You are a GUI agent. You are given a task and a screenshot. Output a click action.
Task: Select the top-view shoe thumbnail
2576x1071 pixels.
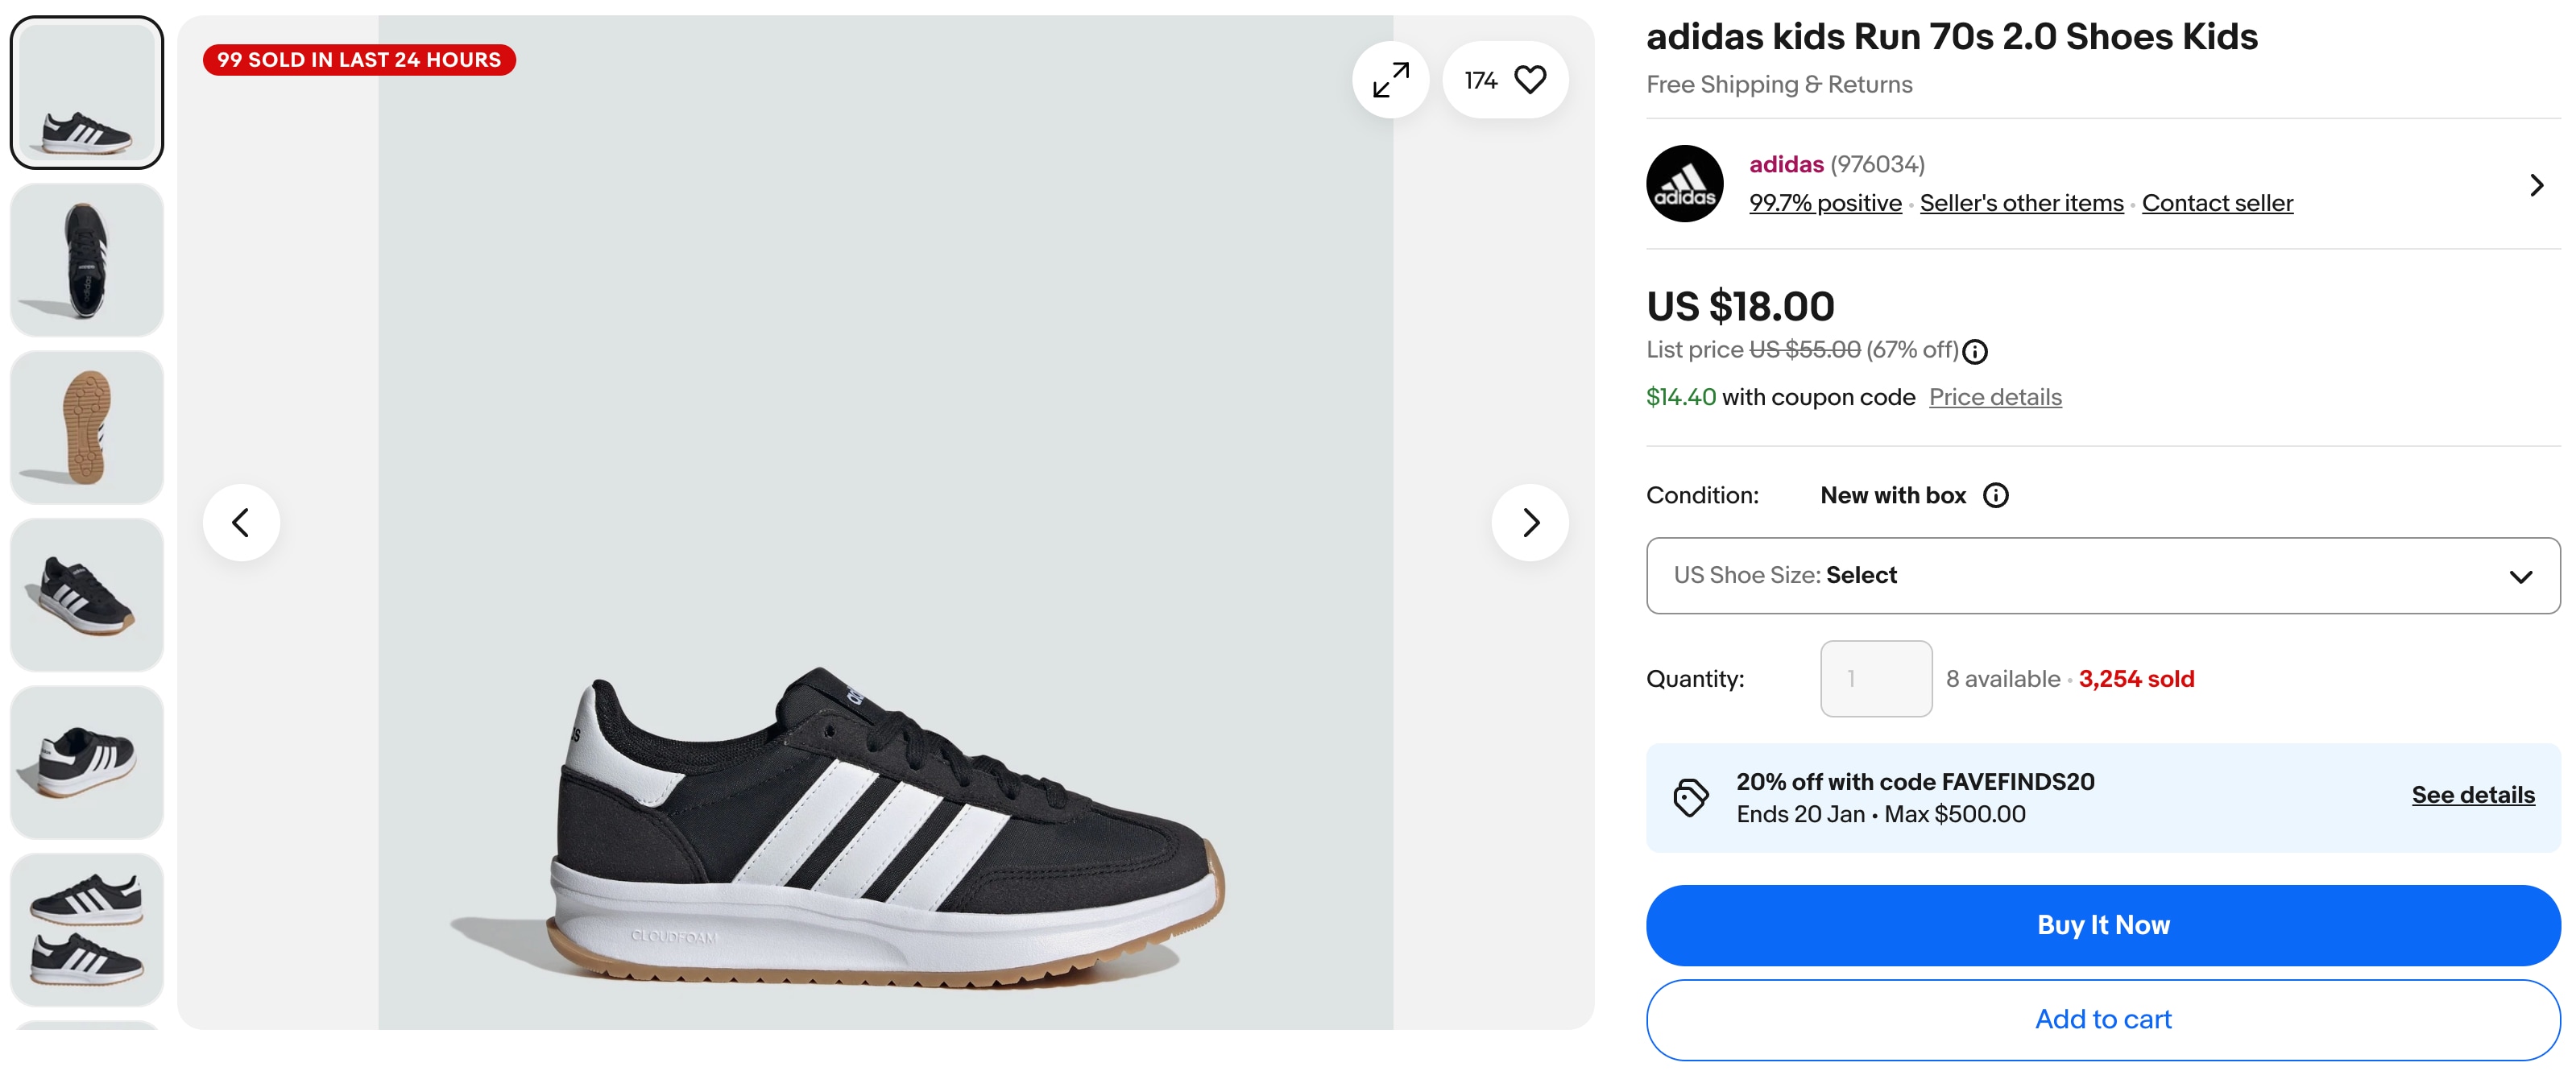coord(87,260)
